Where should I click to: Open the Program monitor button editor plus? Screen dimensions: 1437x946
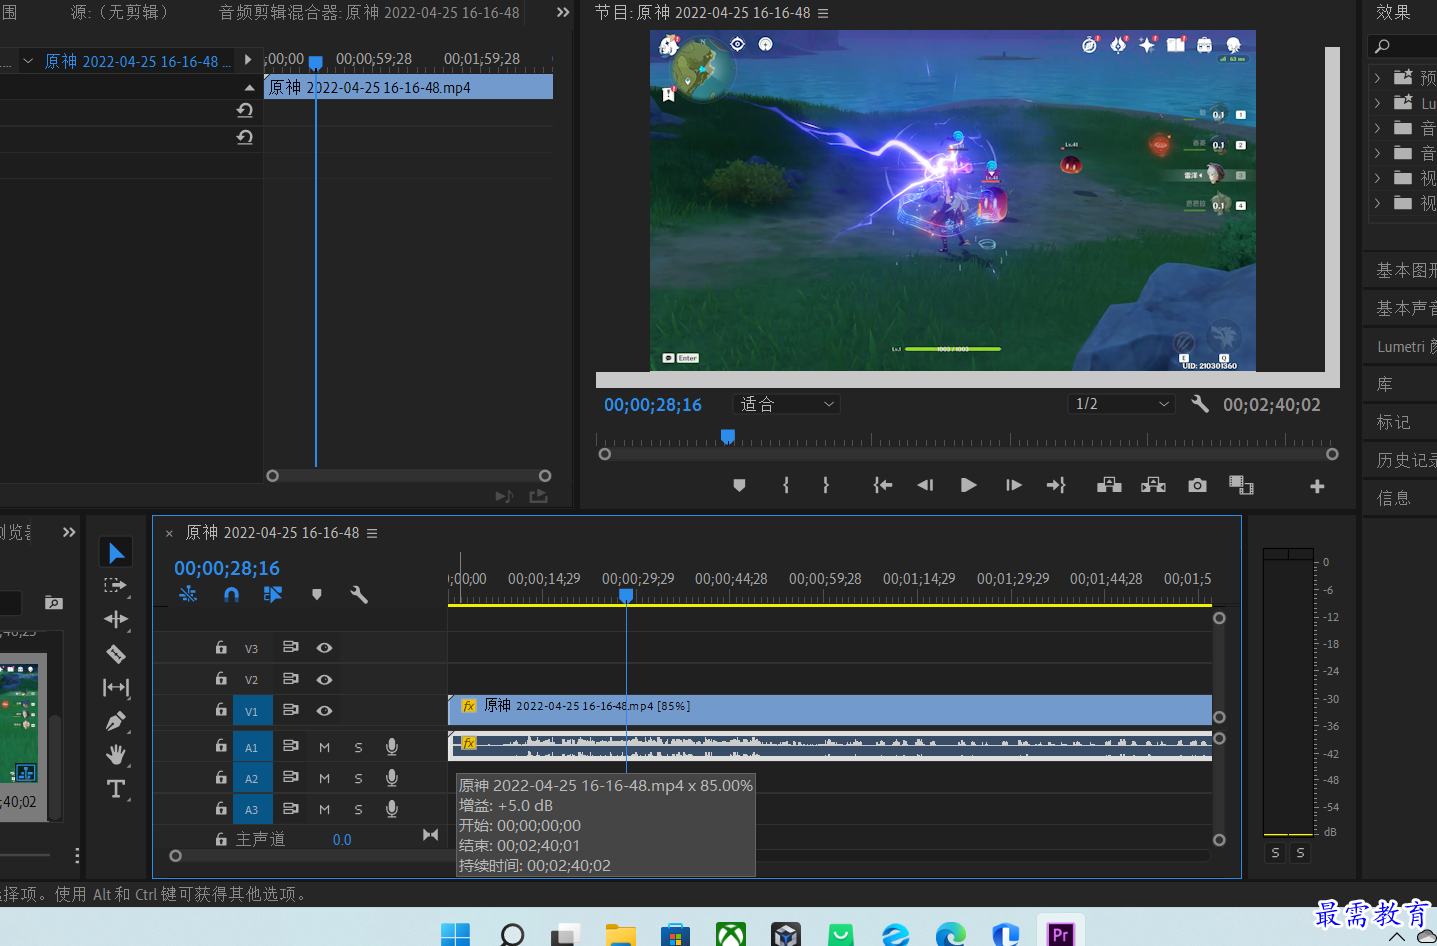tap(1317, 486)
